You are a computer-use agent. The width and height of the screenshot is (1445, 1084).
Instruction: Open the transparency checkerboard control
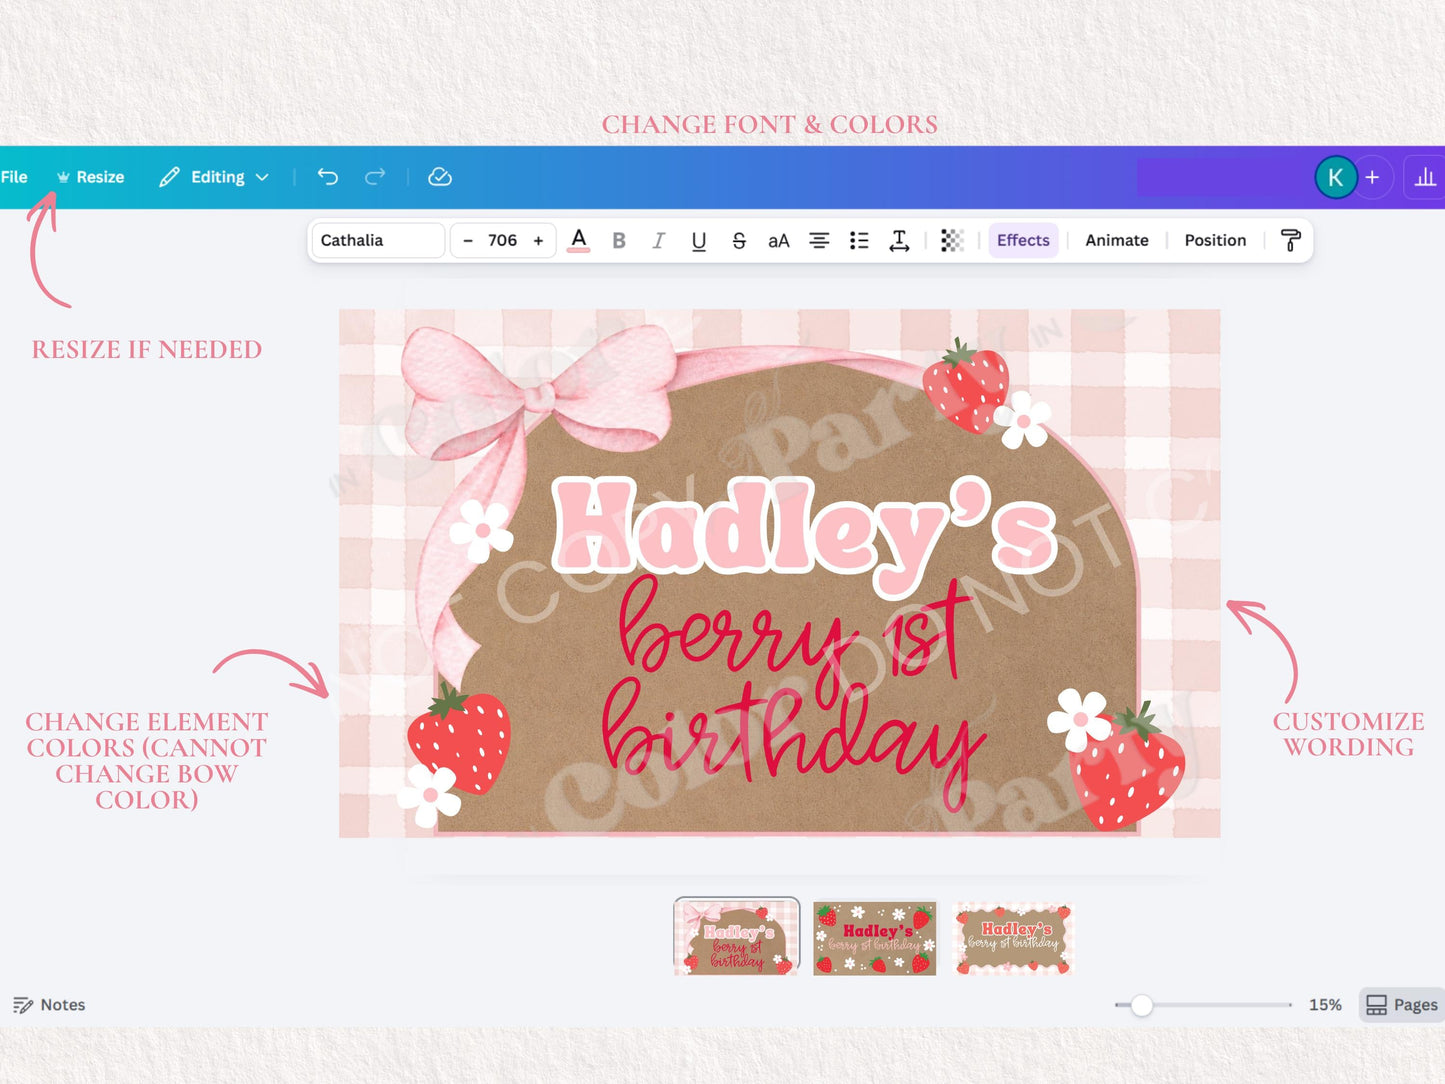coord(952,240)
